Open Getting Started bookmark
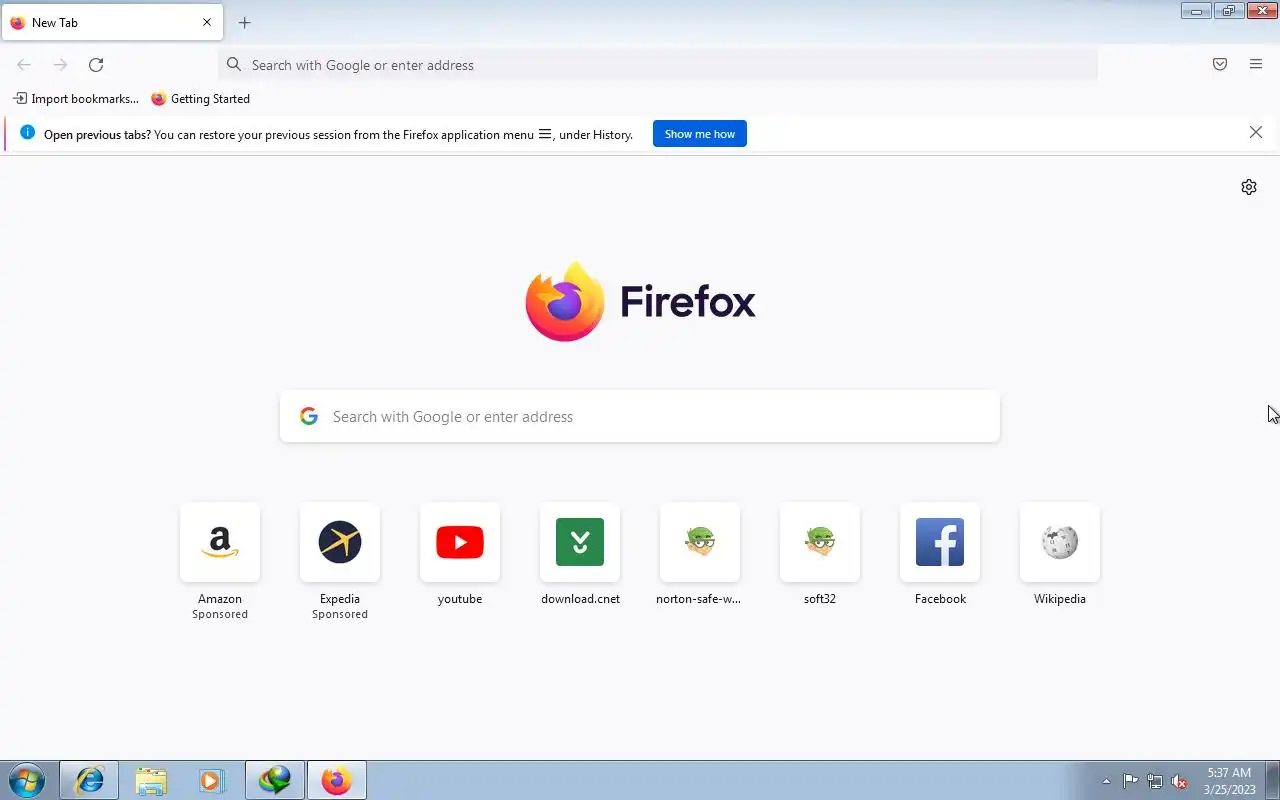This screenshot has width=1280, height=800. (x=200, y=99)
